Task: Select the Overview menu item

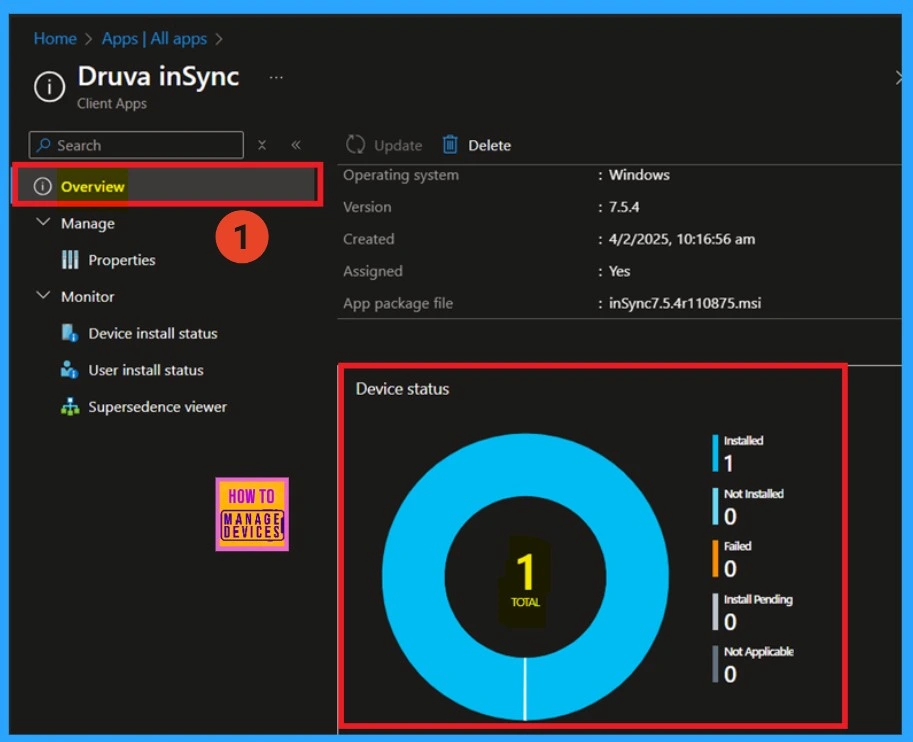Action: click(167, 186)
